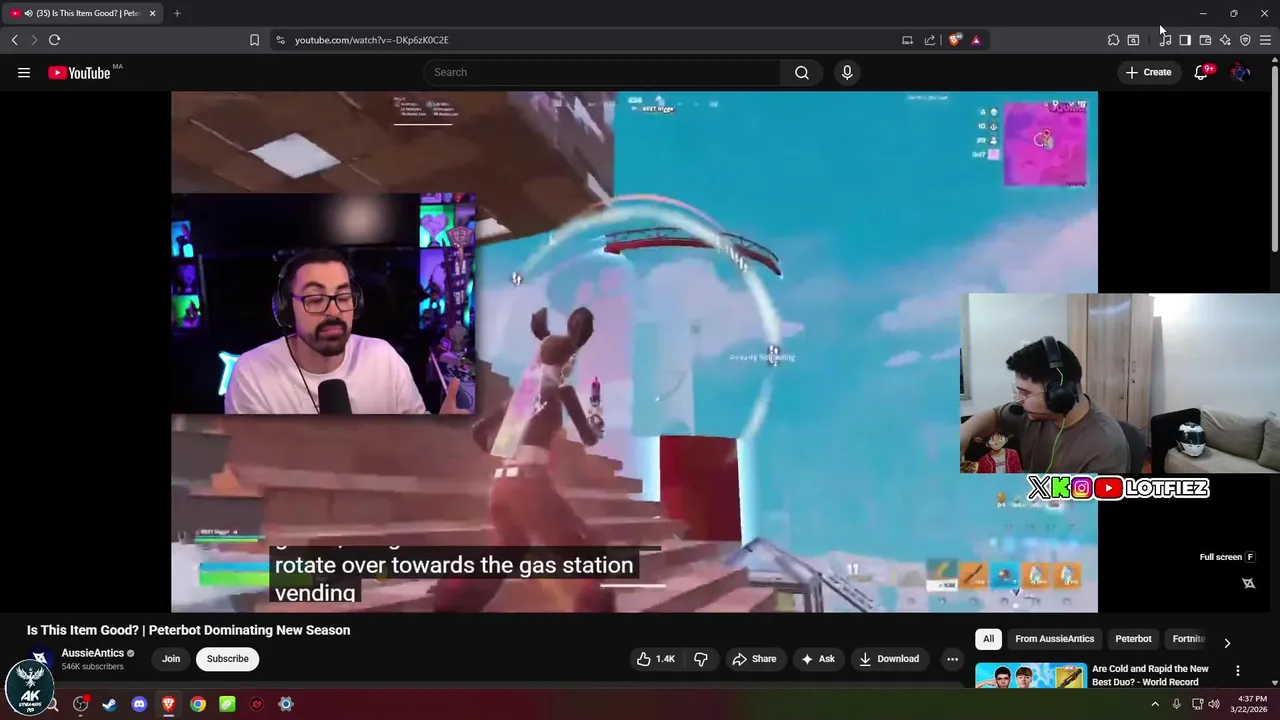Open a new browser tab
The height and width of the screenshot is (720, 1280).
tap(177, 13)
